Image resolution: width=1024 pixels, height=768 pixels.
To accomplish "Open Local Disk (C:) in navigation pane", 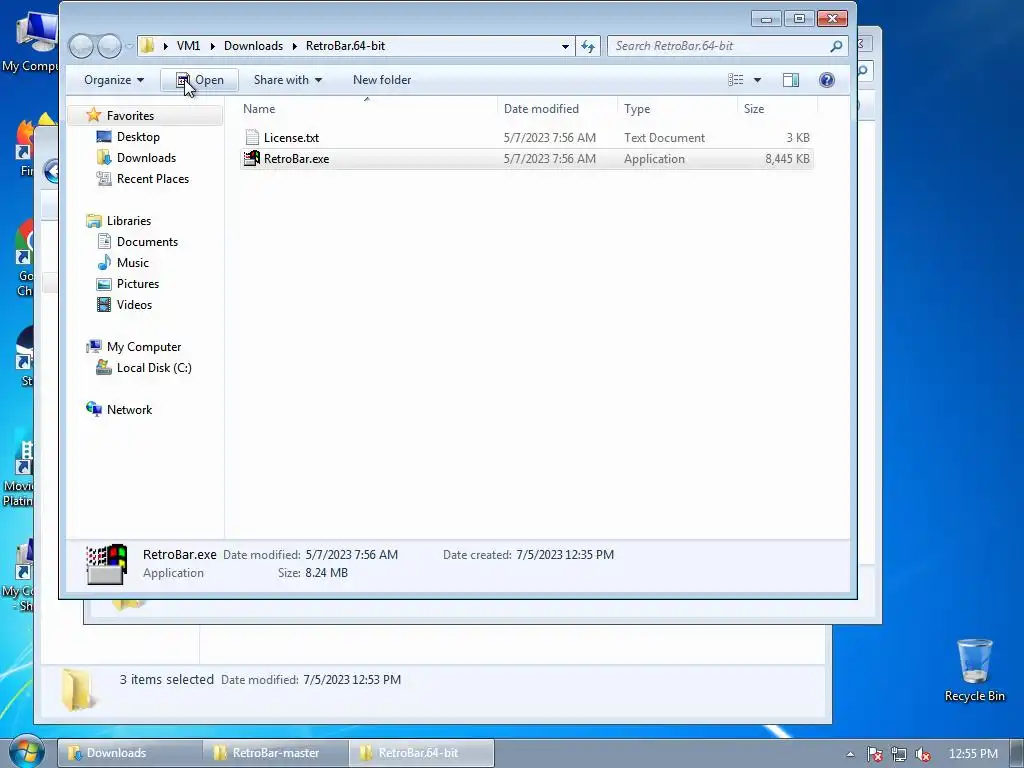I will 154,368.
